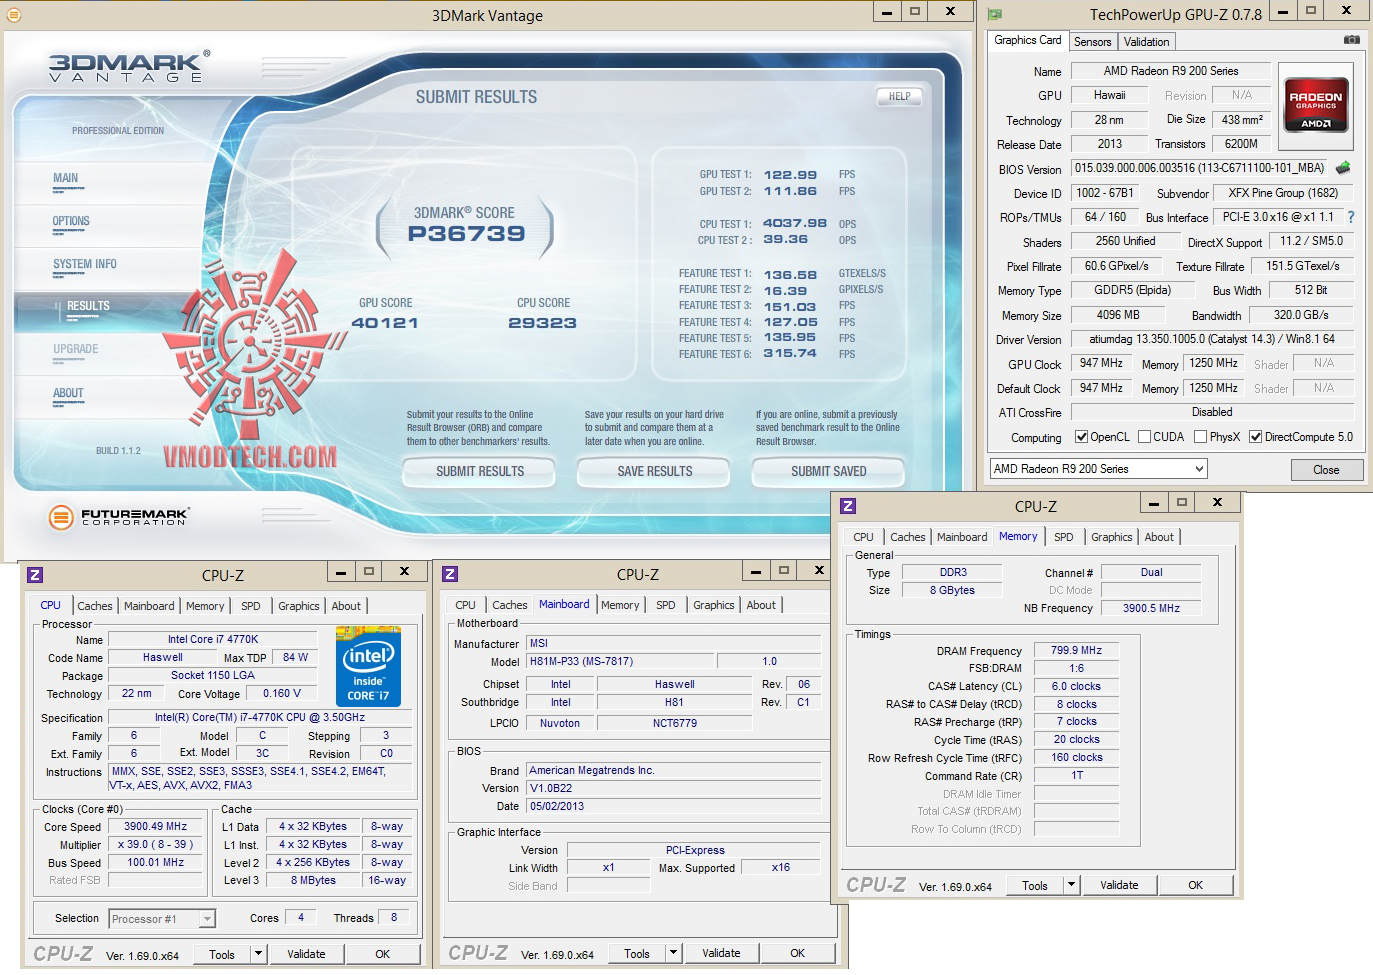Click the Radeon Graphics logo in GPU-Z
The width and height of the screenshot is (1373, 975).
coord(1316,106)
